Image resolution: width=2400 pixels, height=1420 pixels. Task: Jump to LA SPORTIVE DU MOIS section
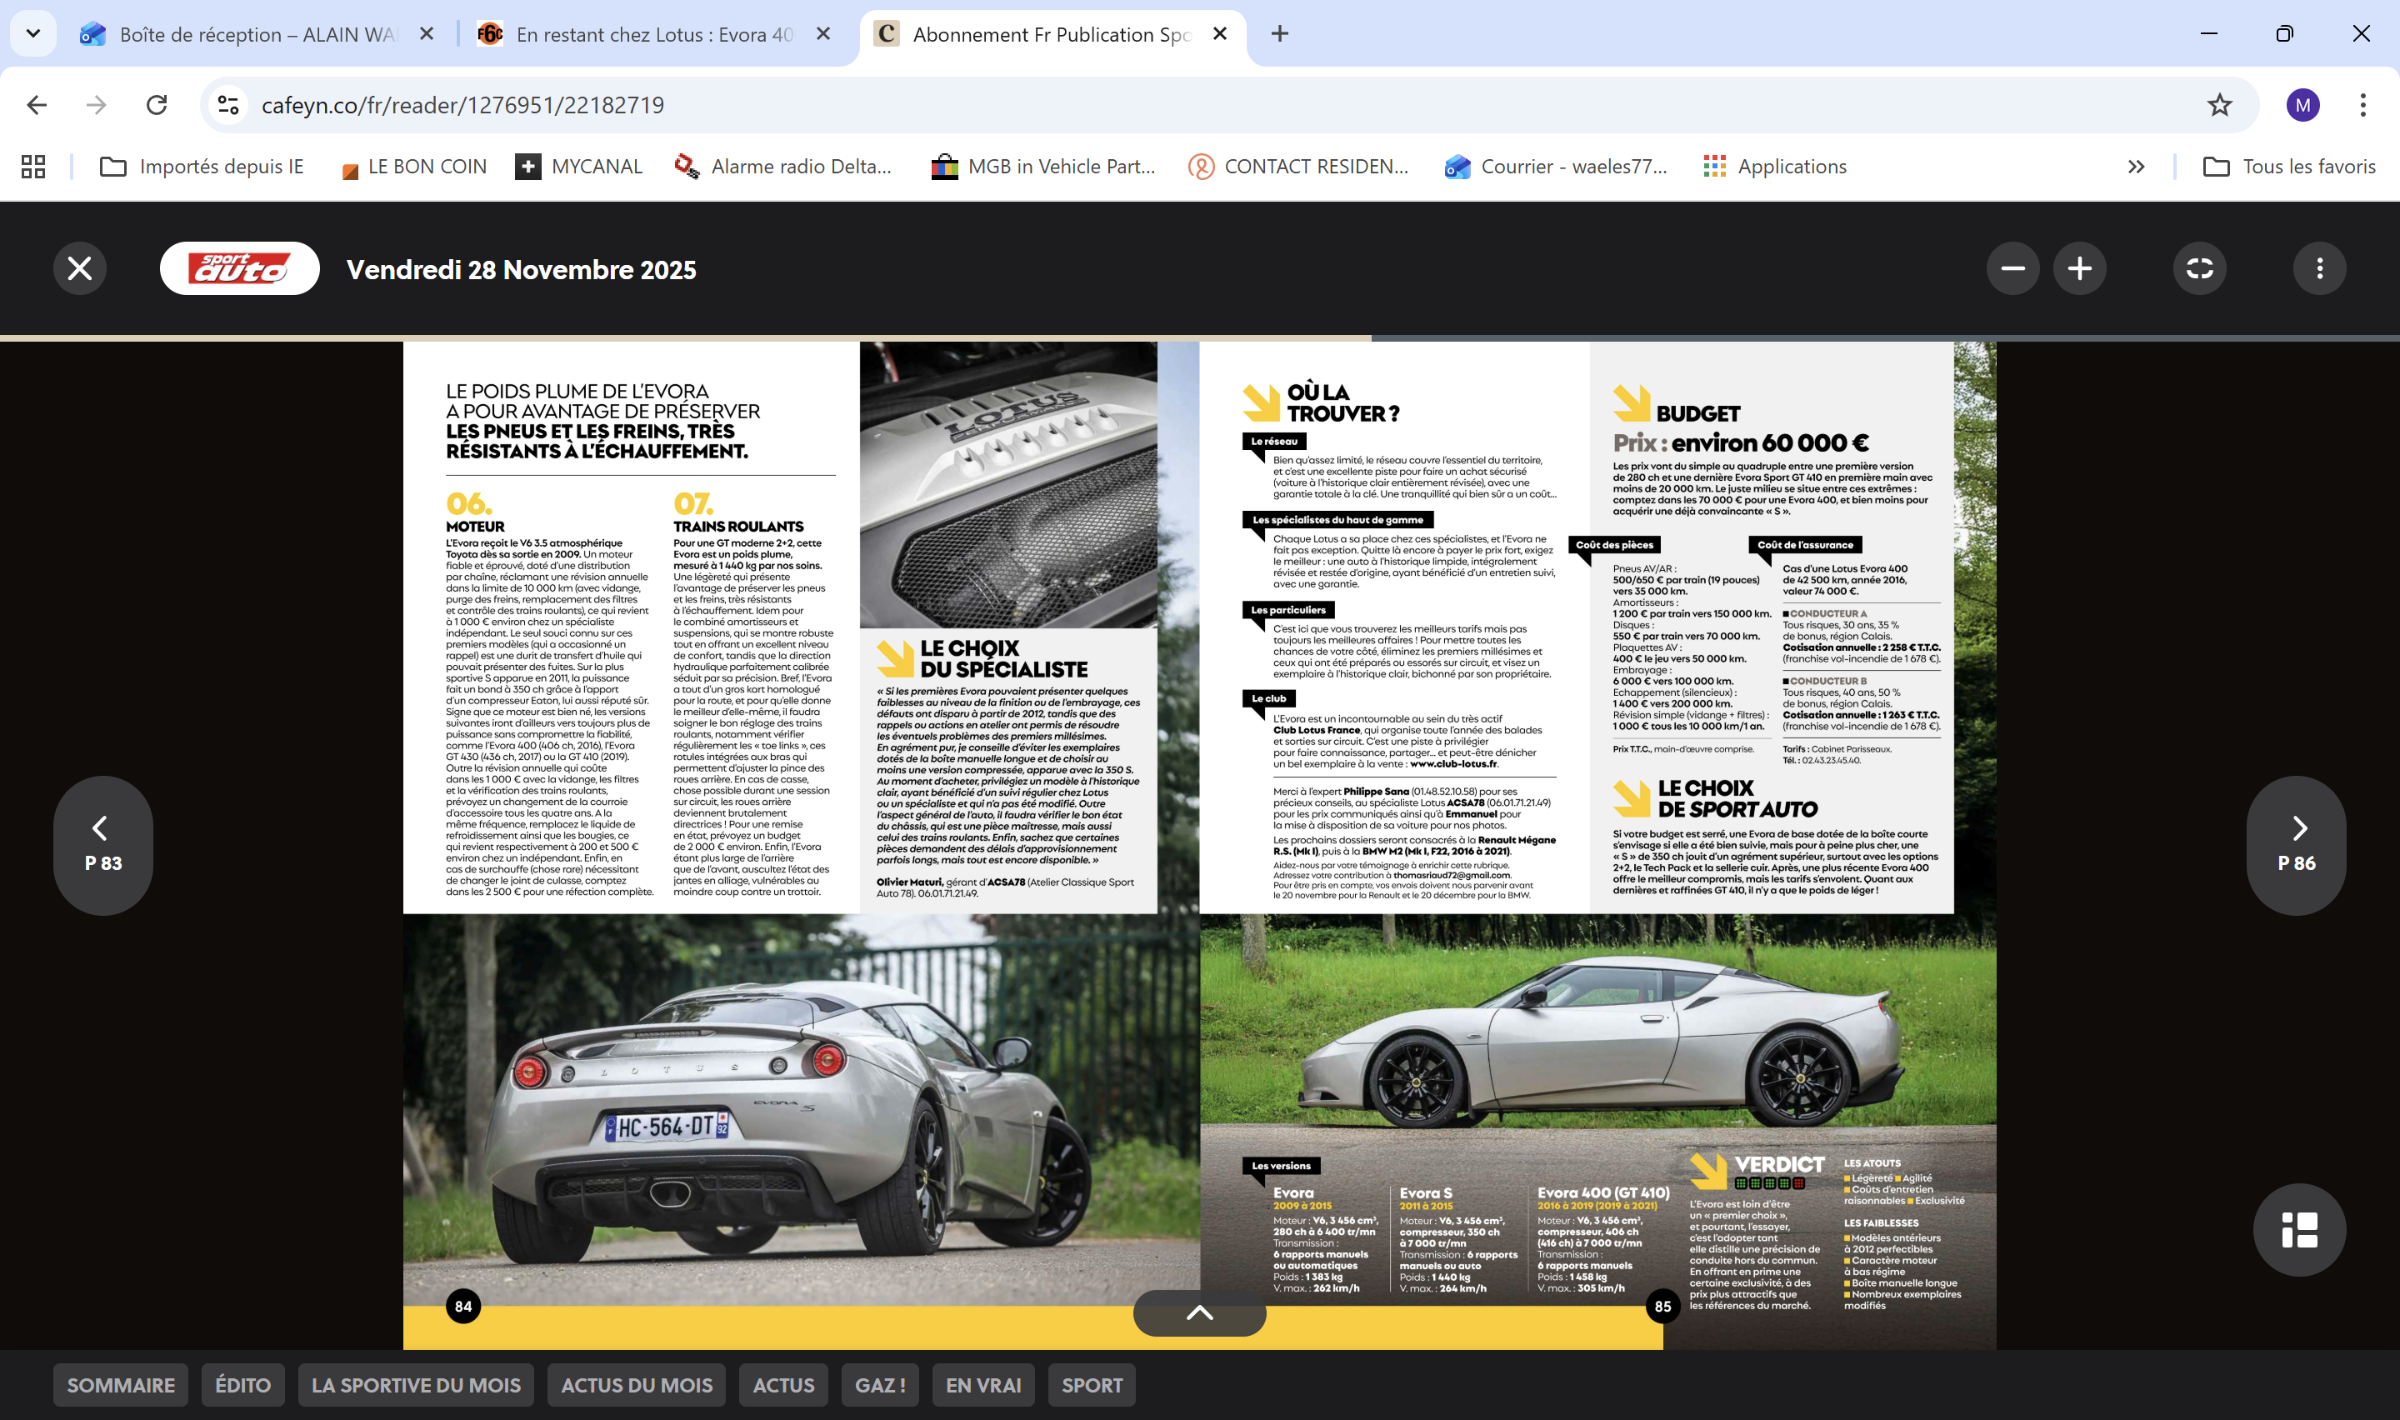(x=416, y=1385)
